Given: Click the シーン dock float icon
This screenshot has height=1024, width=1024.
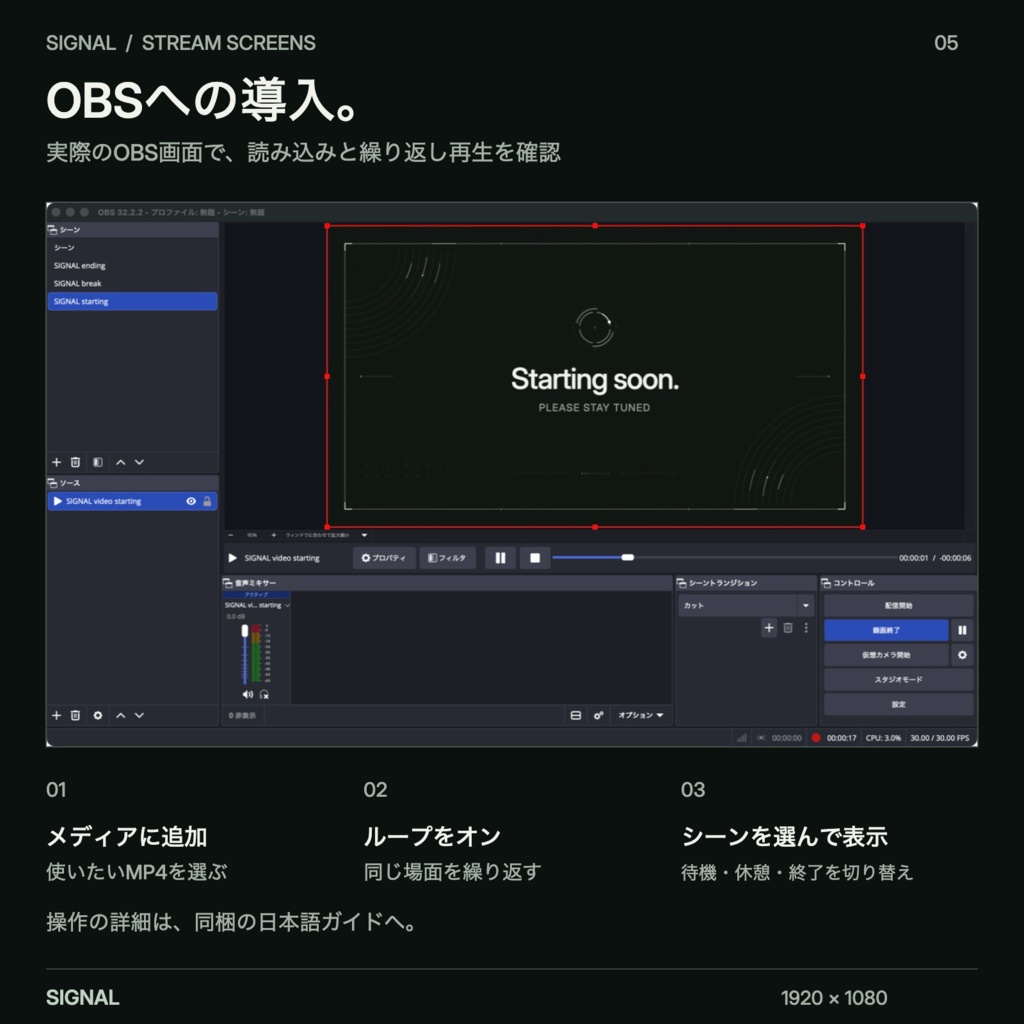Looking at the screenshot, I should coord(52,230).
